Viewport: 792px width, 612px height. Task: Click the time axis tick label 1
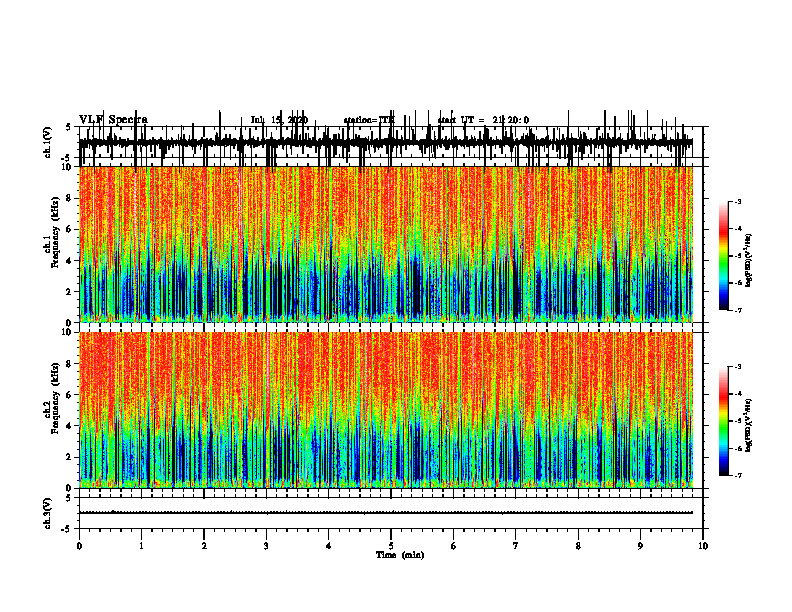141,546
